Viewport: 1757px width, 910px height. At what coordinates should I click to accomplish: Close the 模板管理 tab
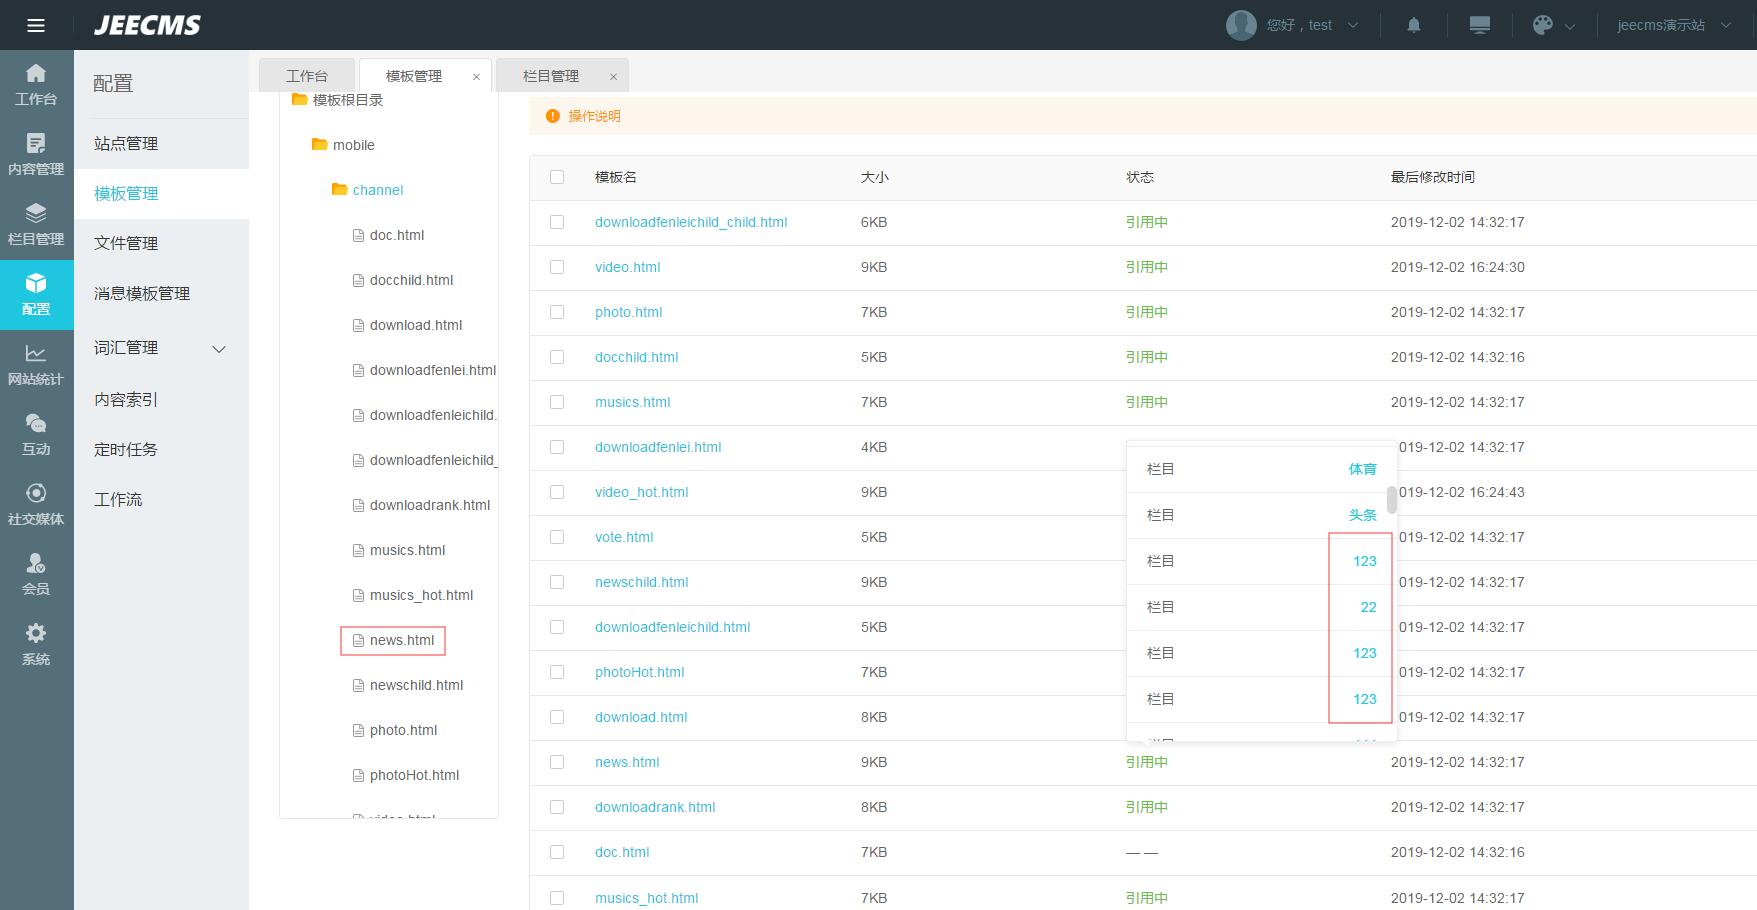(476, 77)
